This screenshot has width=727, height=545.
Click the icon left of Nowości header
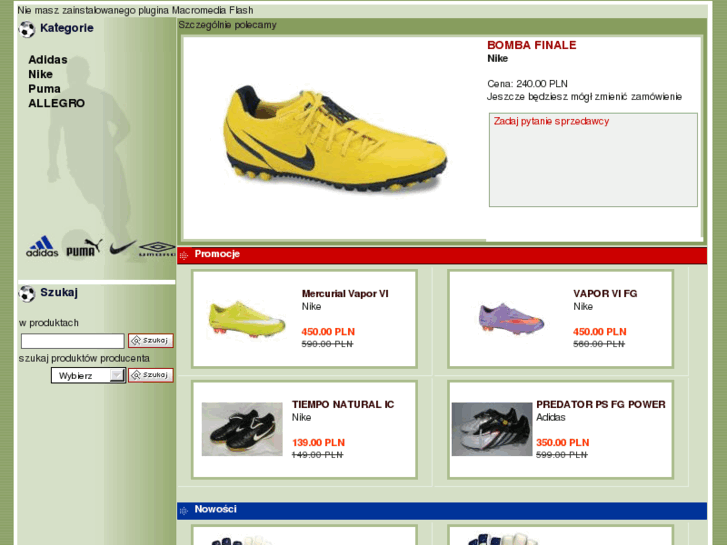pos(184,511)
